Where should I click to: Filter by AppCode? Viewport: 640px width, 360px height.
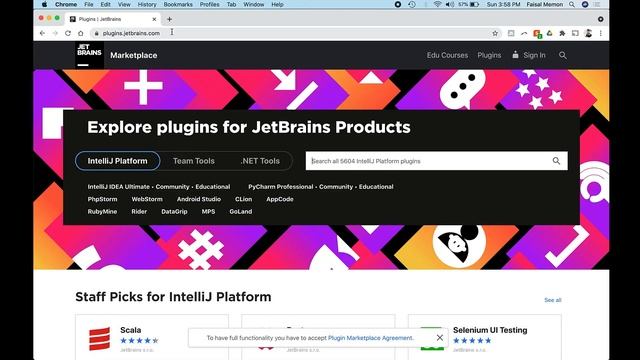pyautogui.click(x=280, y=199)
